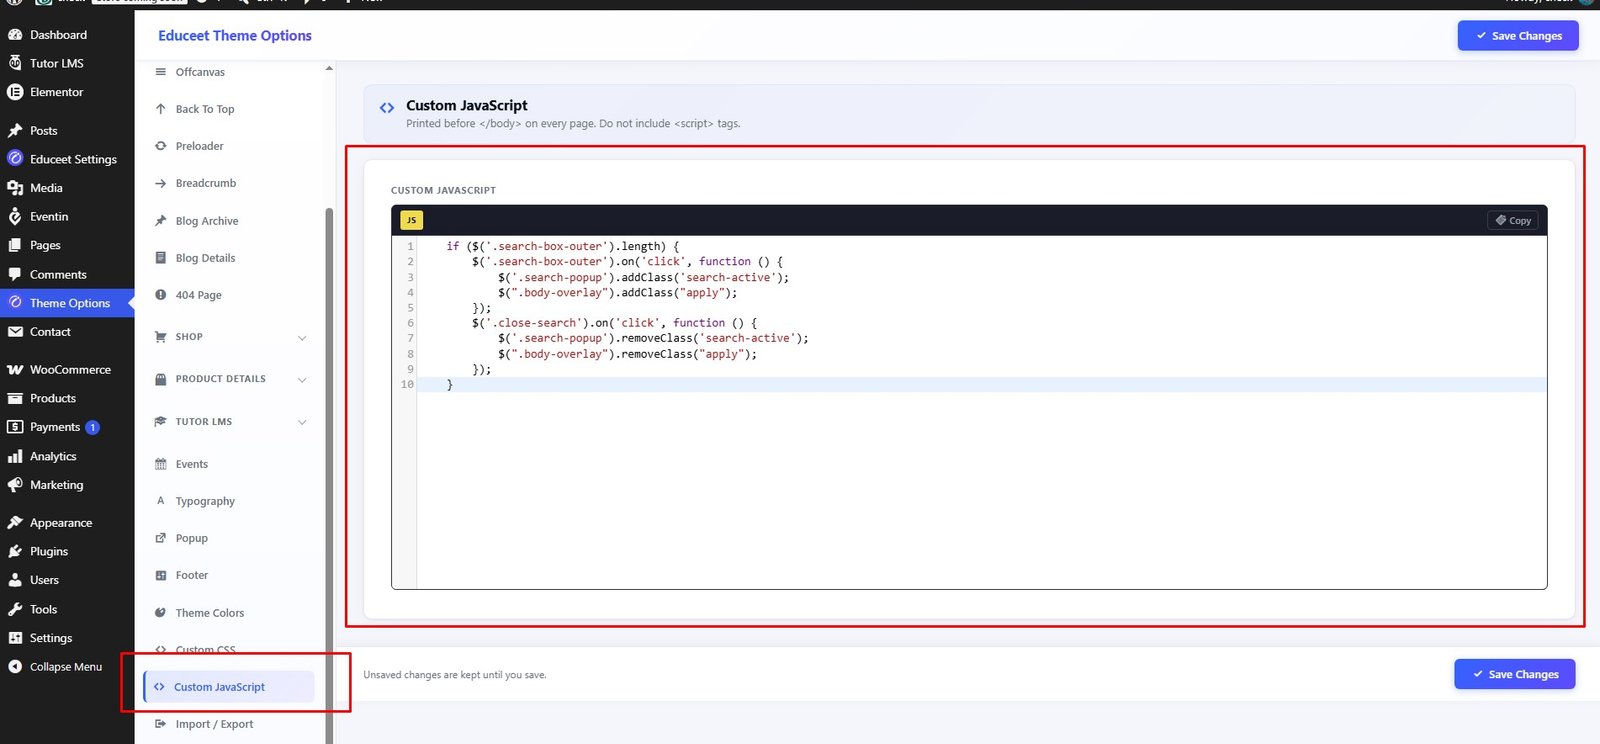Open the Events options tab
Screen dimensions: 1600x744
(x=230, y=464)
